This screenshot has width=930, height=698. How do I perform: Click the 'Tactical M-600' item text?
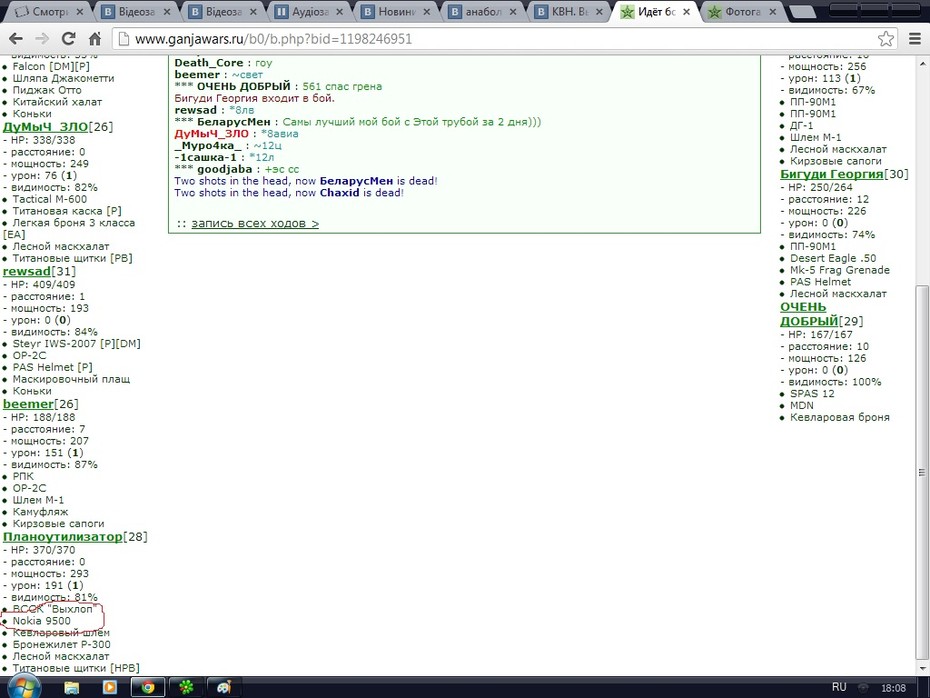point(50,199)
